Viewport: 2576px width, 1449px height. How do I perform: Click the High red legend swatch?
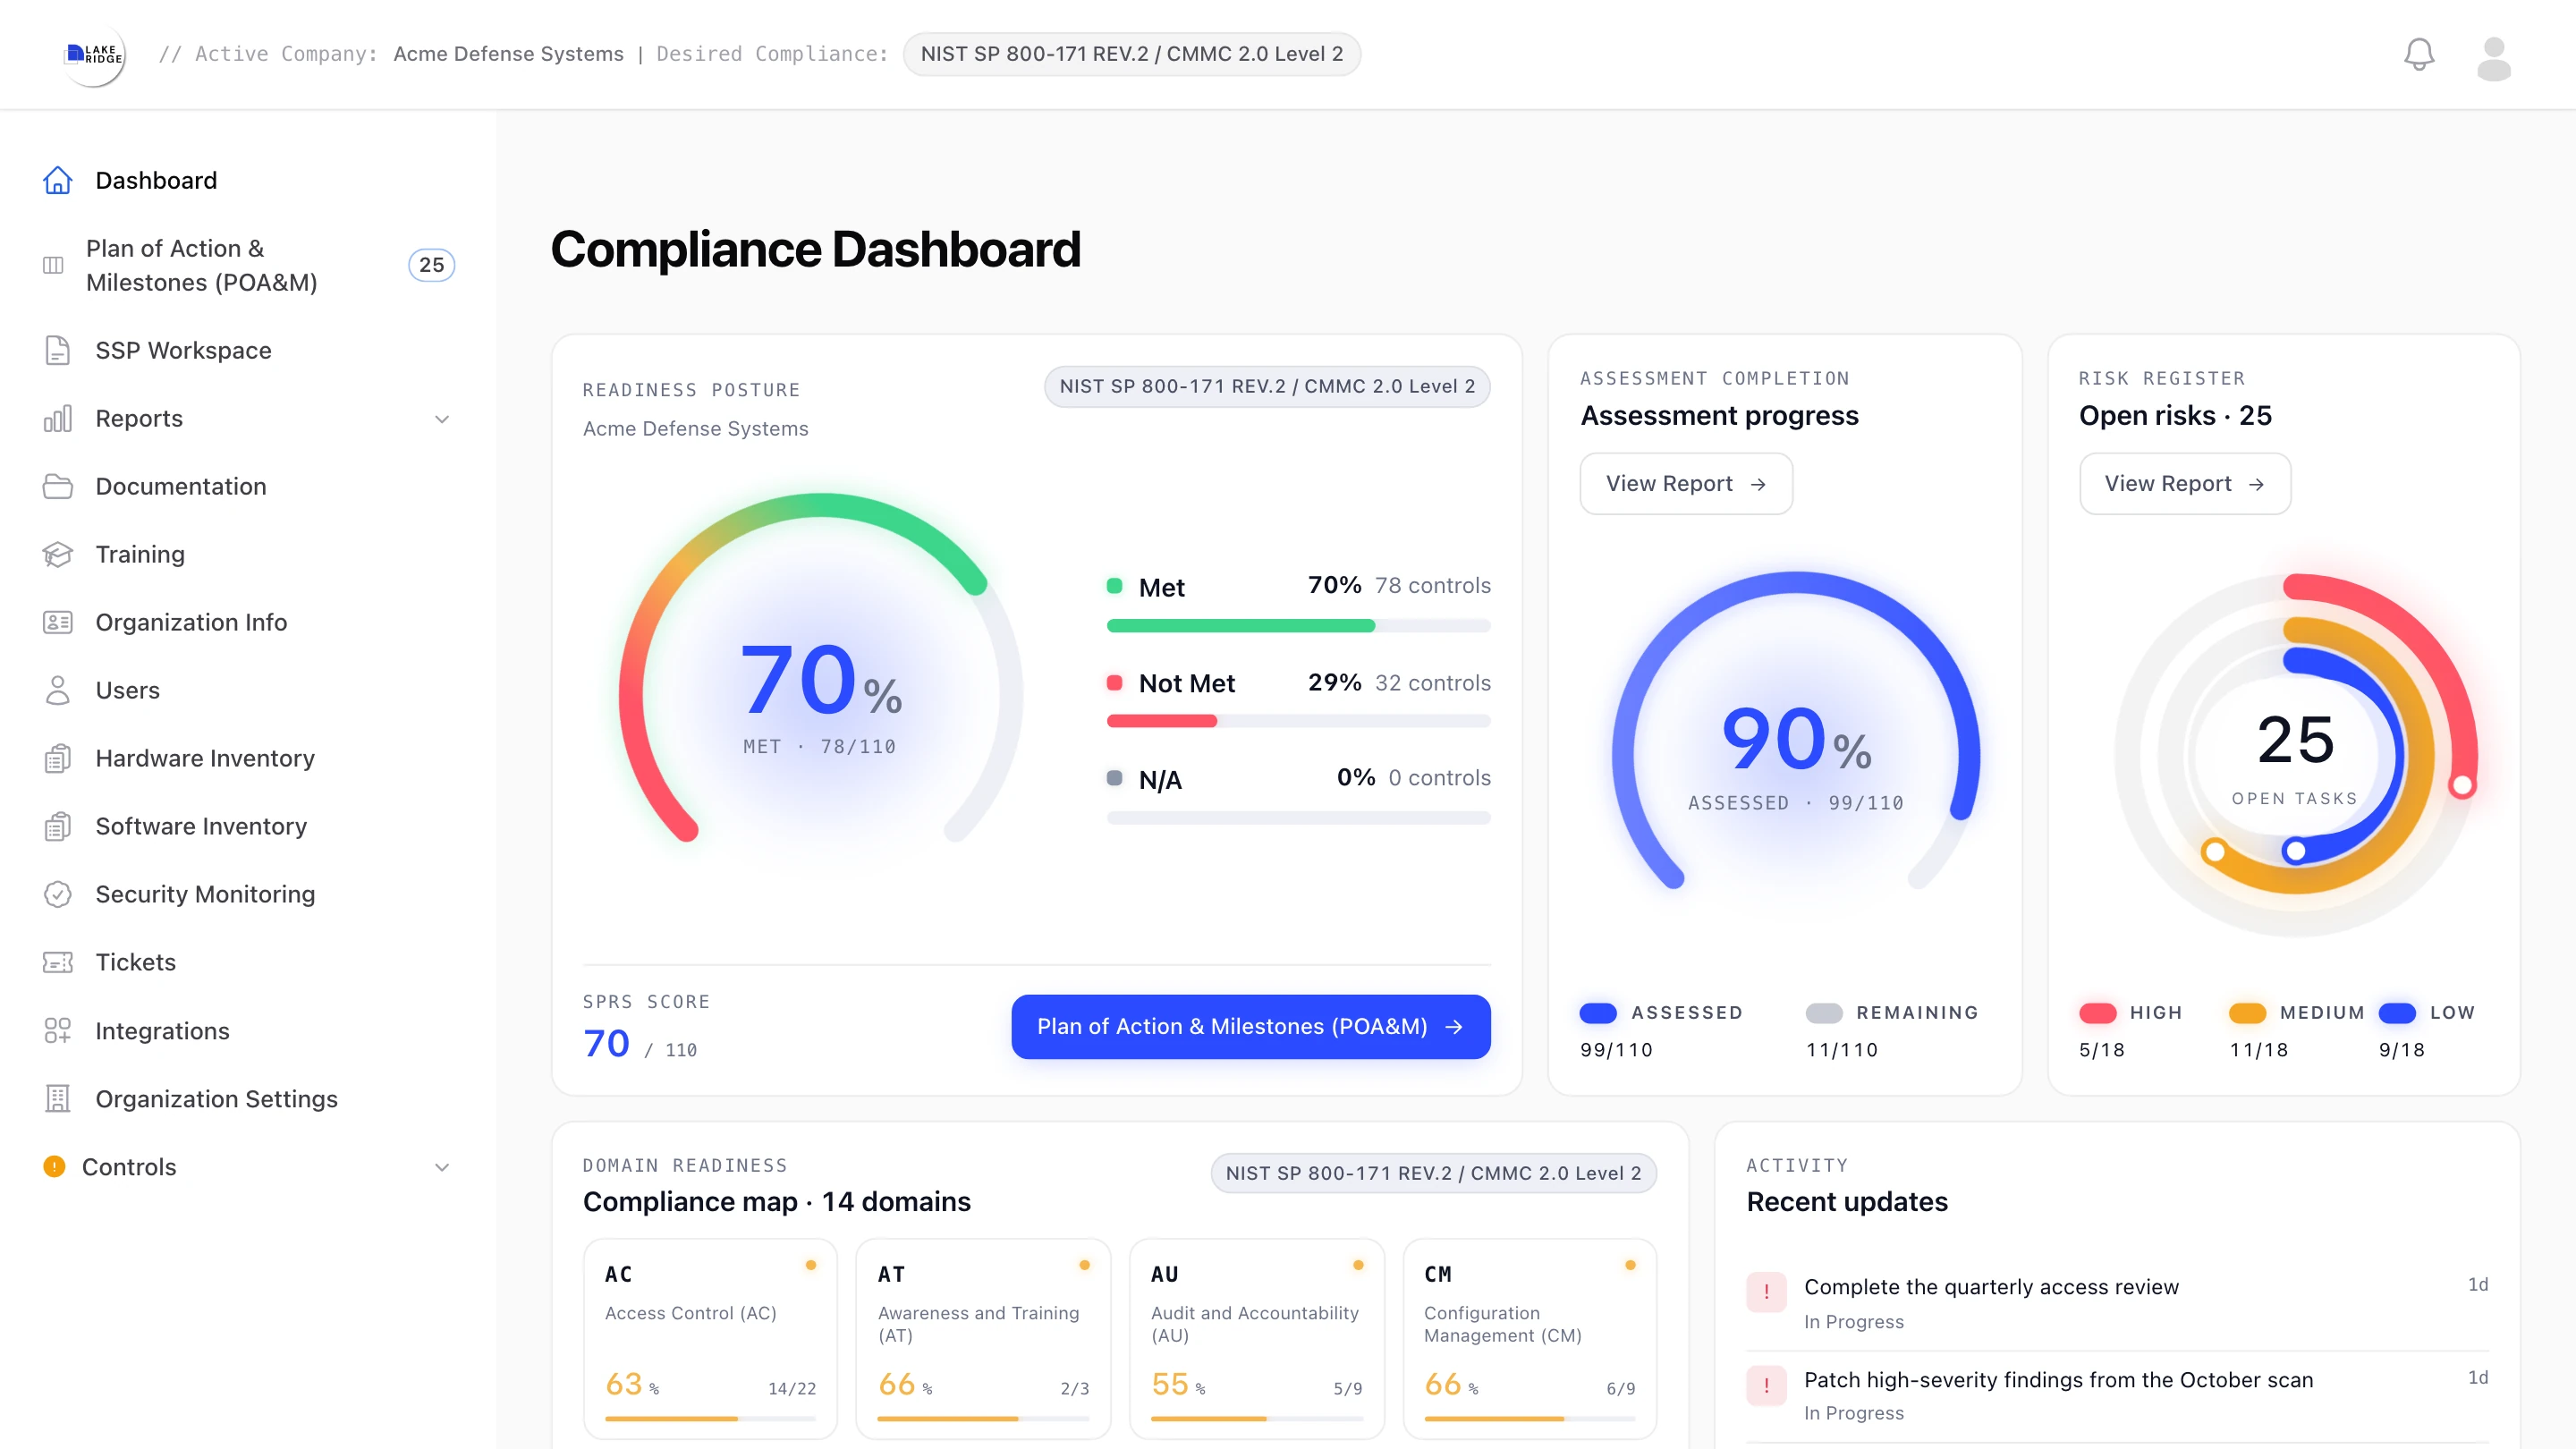click(2097, 1012)
